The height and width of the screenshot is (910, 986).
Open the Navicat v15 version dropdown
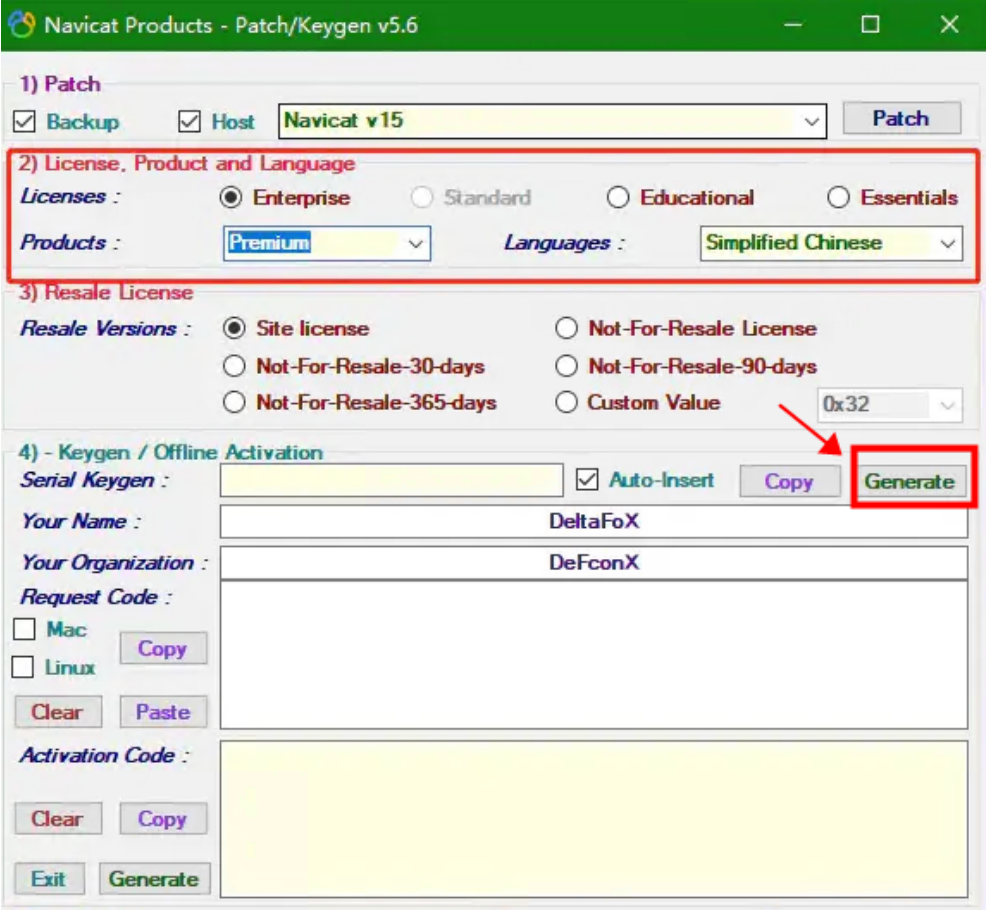point(552,121)
